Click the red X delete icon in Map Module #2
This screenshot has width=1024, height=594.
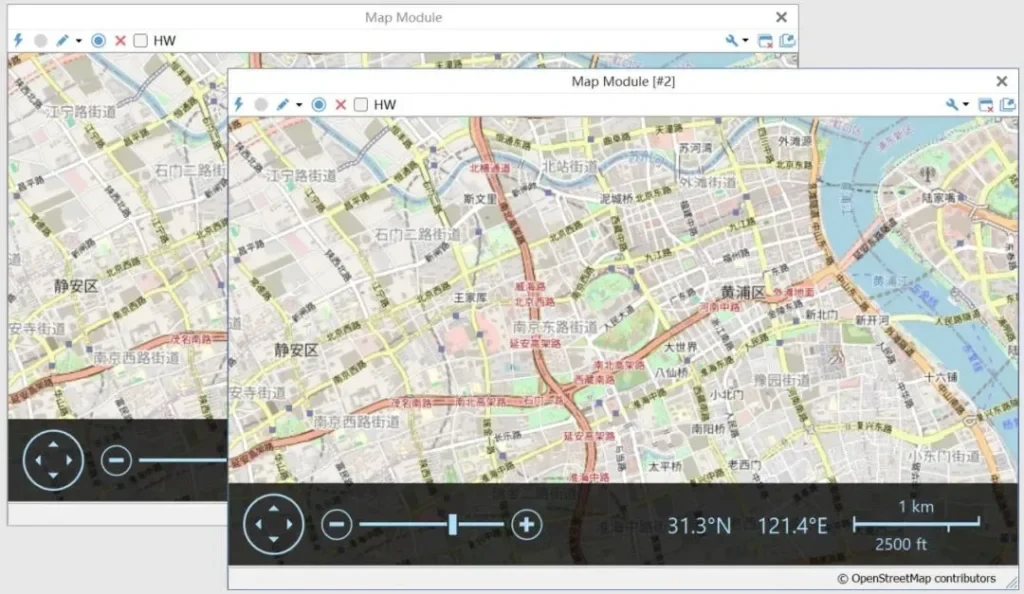click(341, 104)
